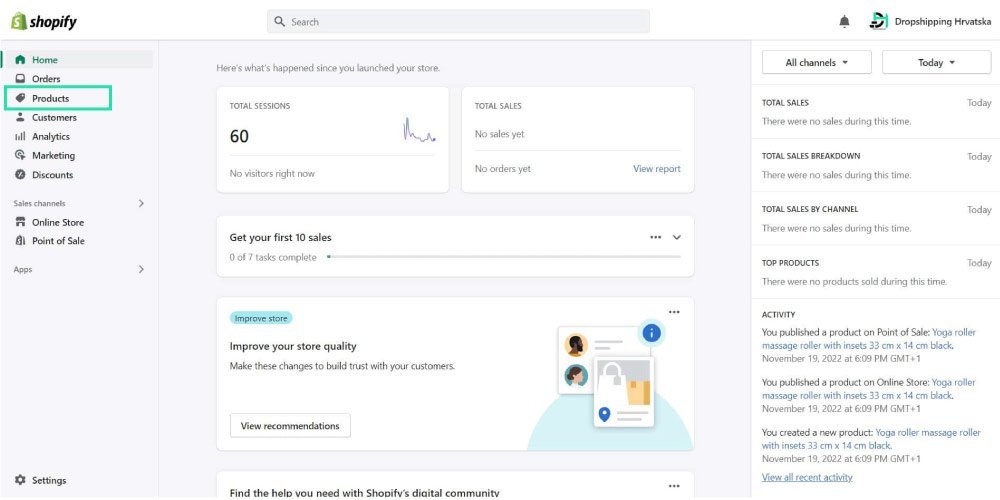This screenshot has height=500, width=1000.
Task: Open the View report link
Action: tap(656, 169)
